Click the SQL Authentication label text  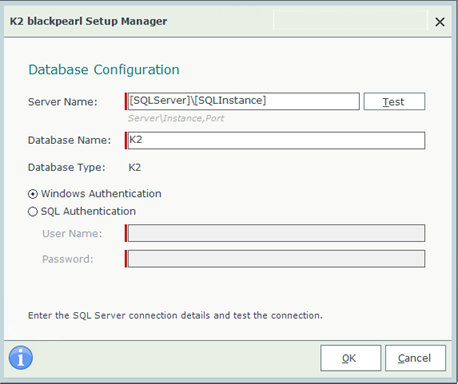point(88,211)
